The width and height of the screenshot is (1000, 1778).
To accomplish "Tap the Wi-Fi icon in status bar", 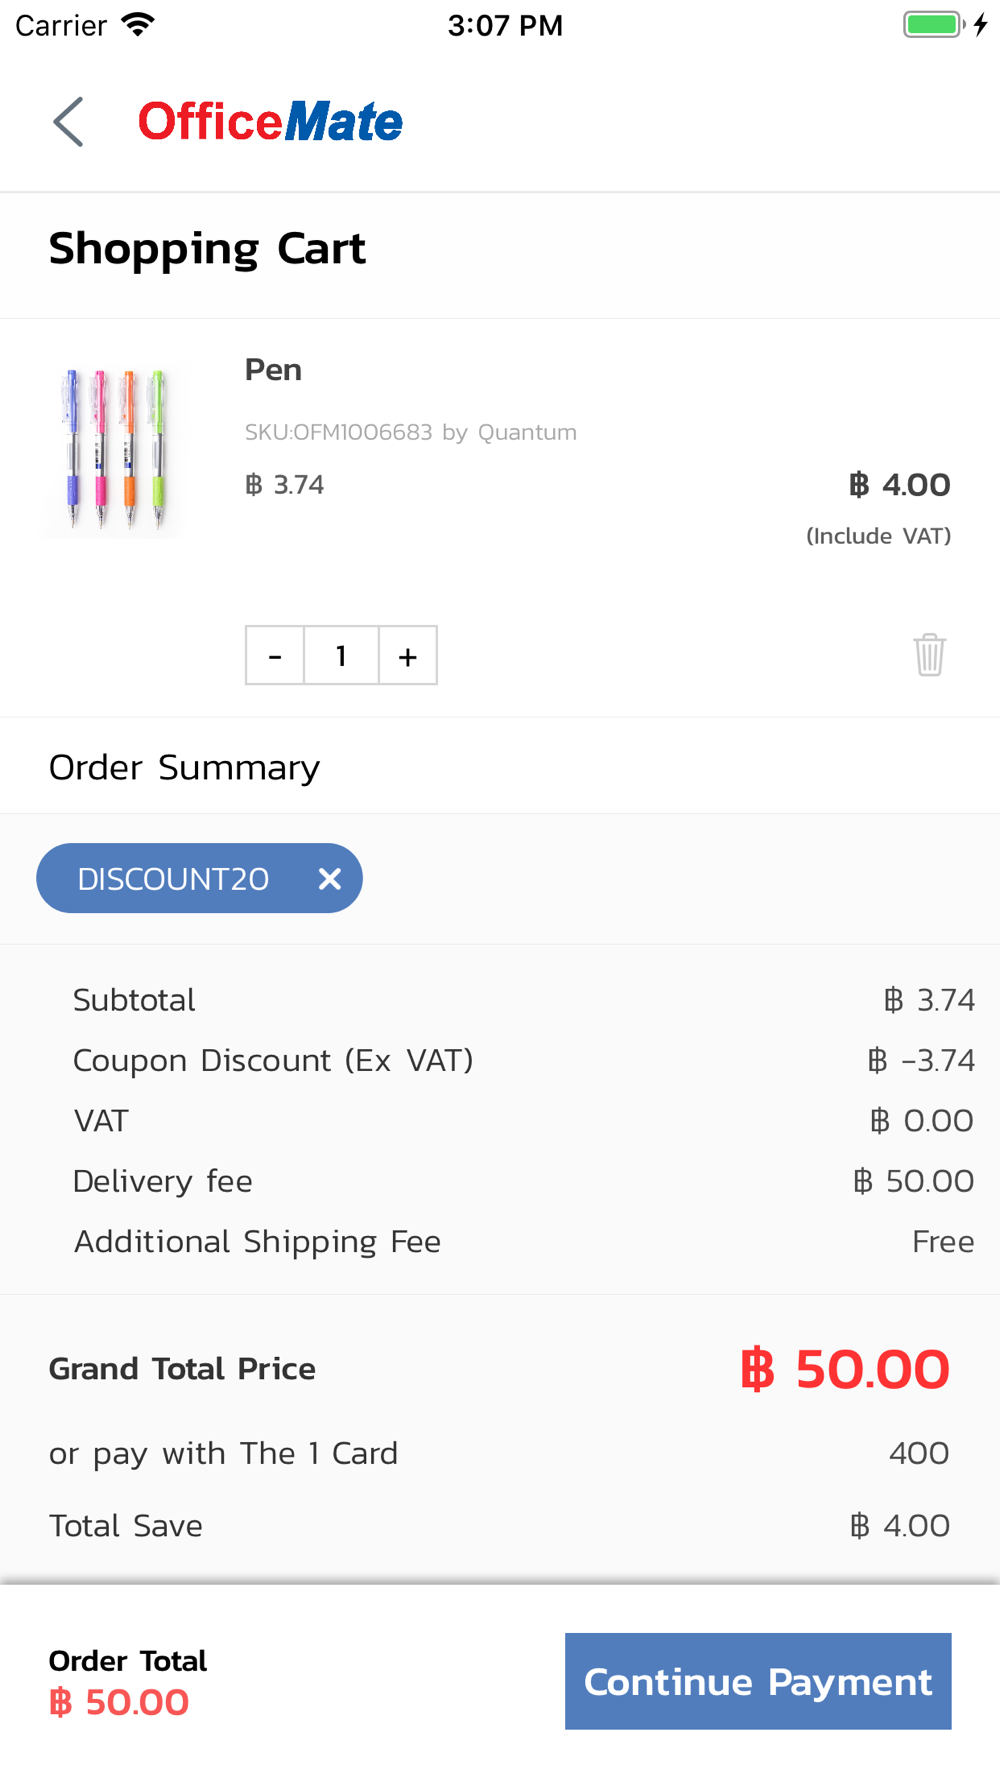I will 138,24.
